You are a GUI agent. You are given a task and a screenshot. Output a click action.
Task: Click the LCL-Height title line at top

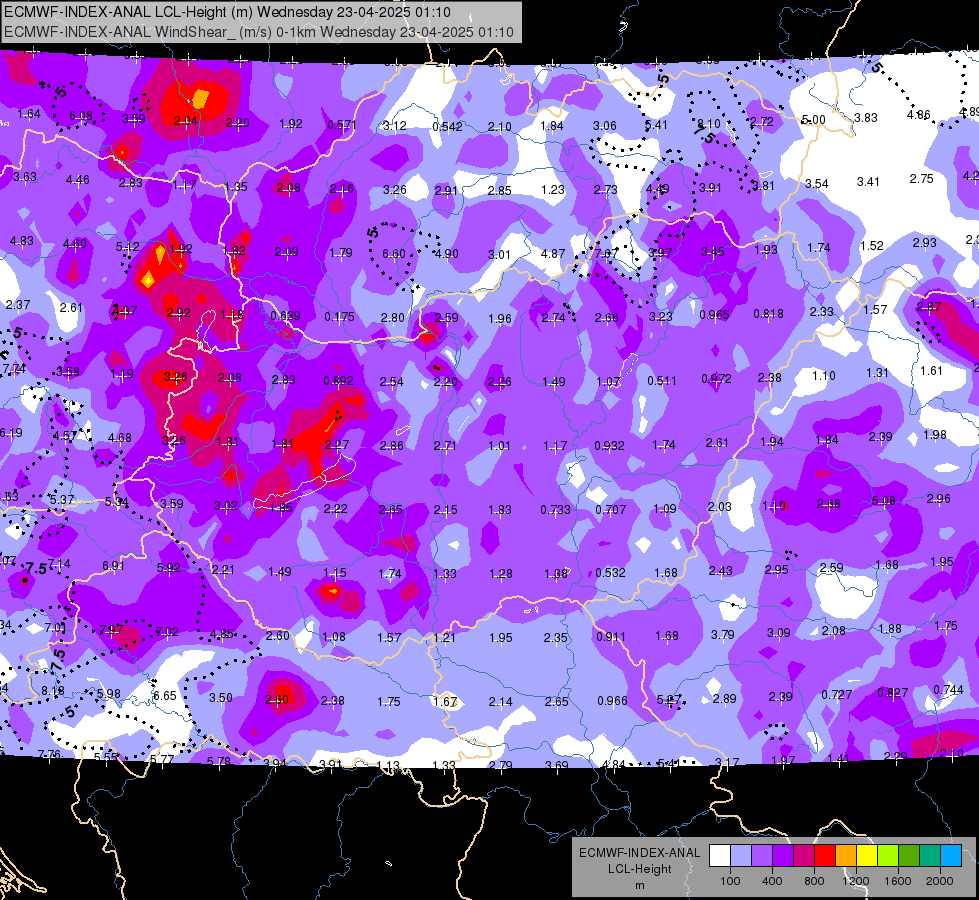click(227, 12)
